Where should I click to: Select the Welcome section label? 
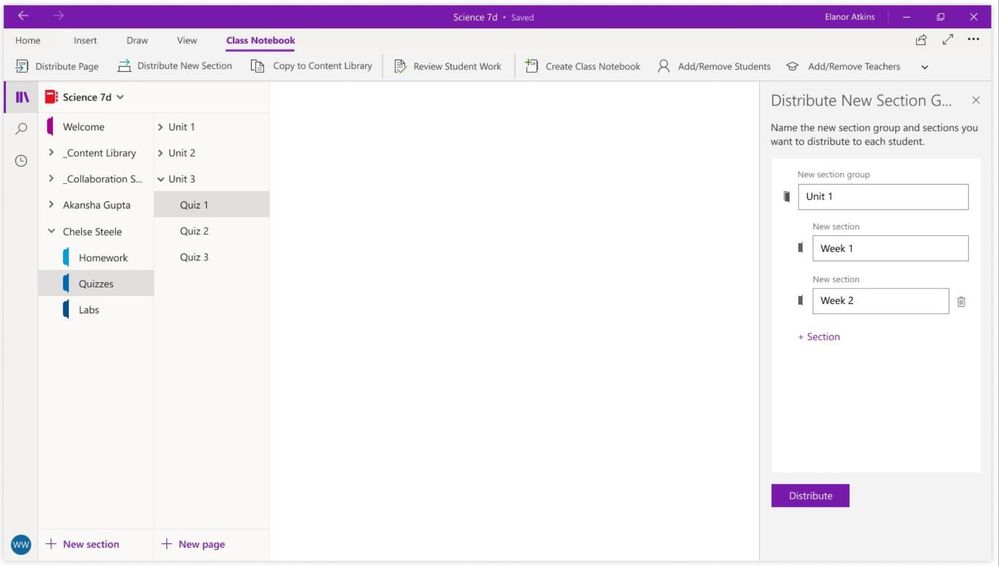83,127
